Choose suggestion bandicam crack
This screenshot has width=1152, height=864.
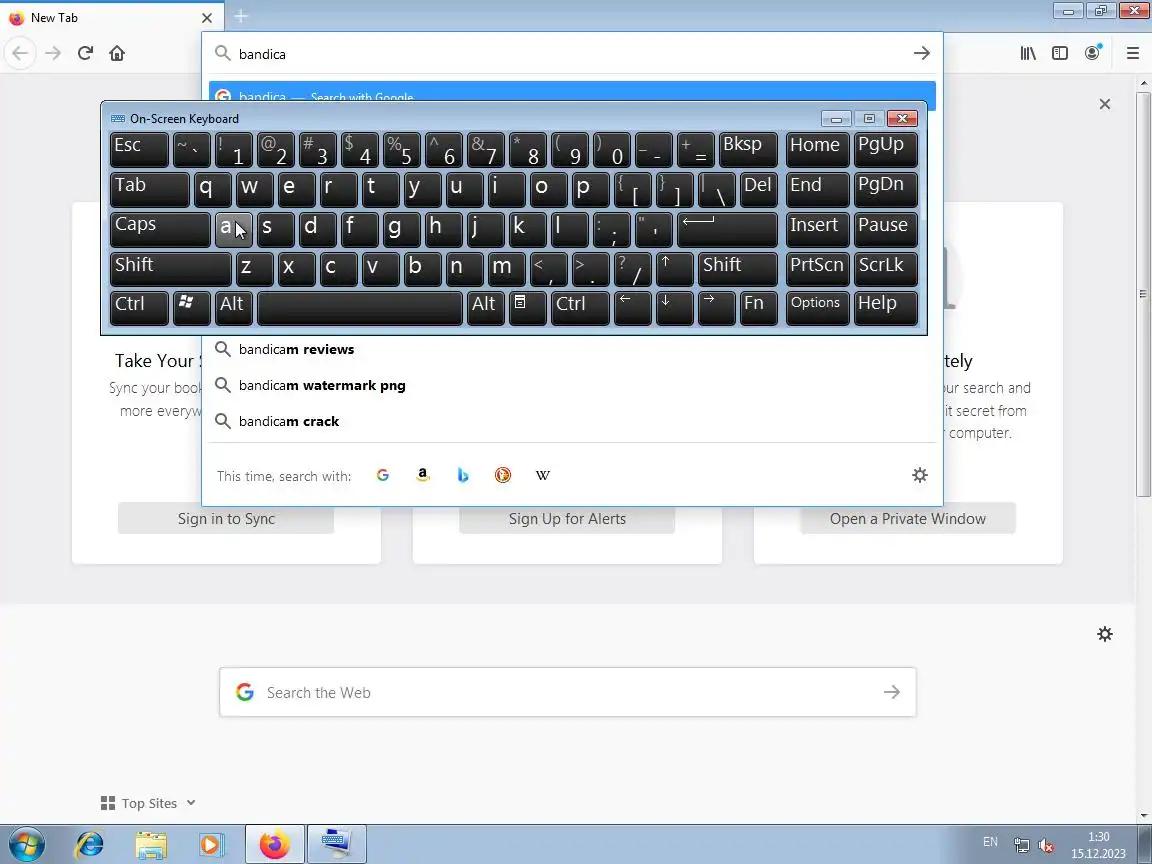[572, 422]
